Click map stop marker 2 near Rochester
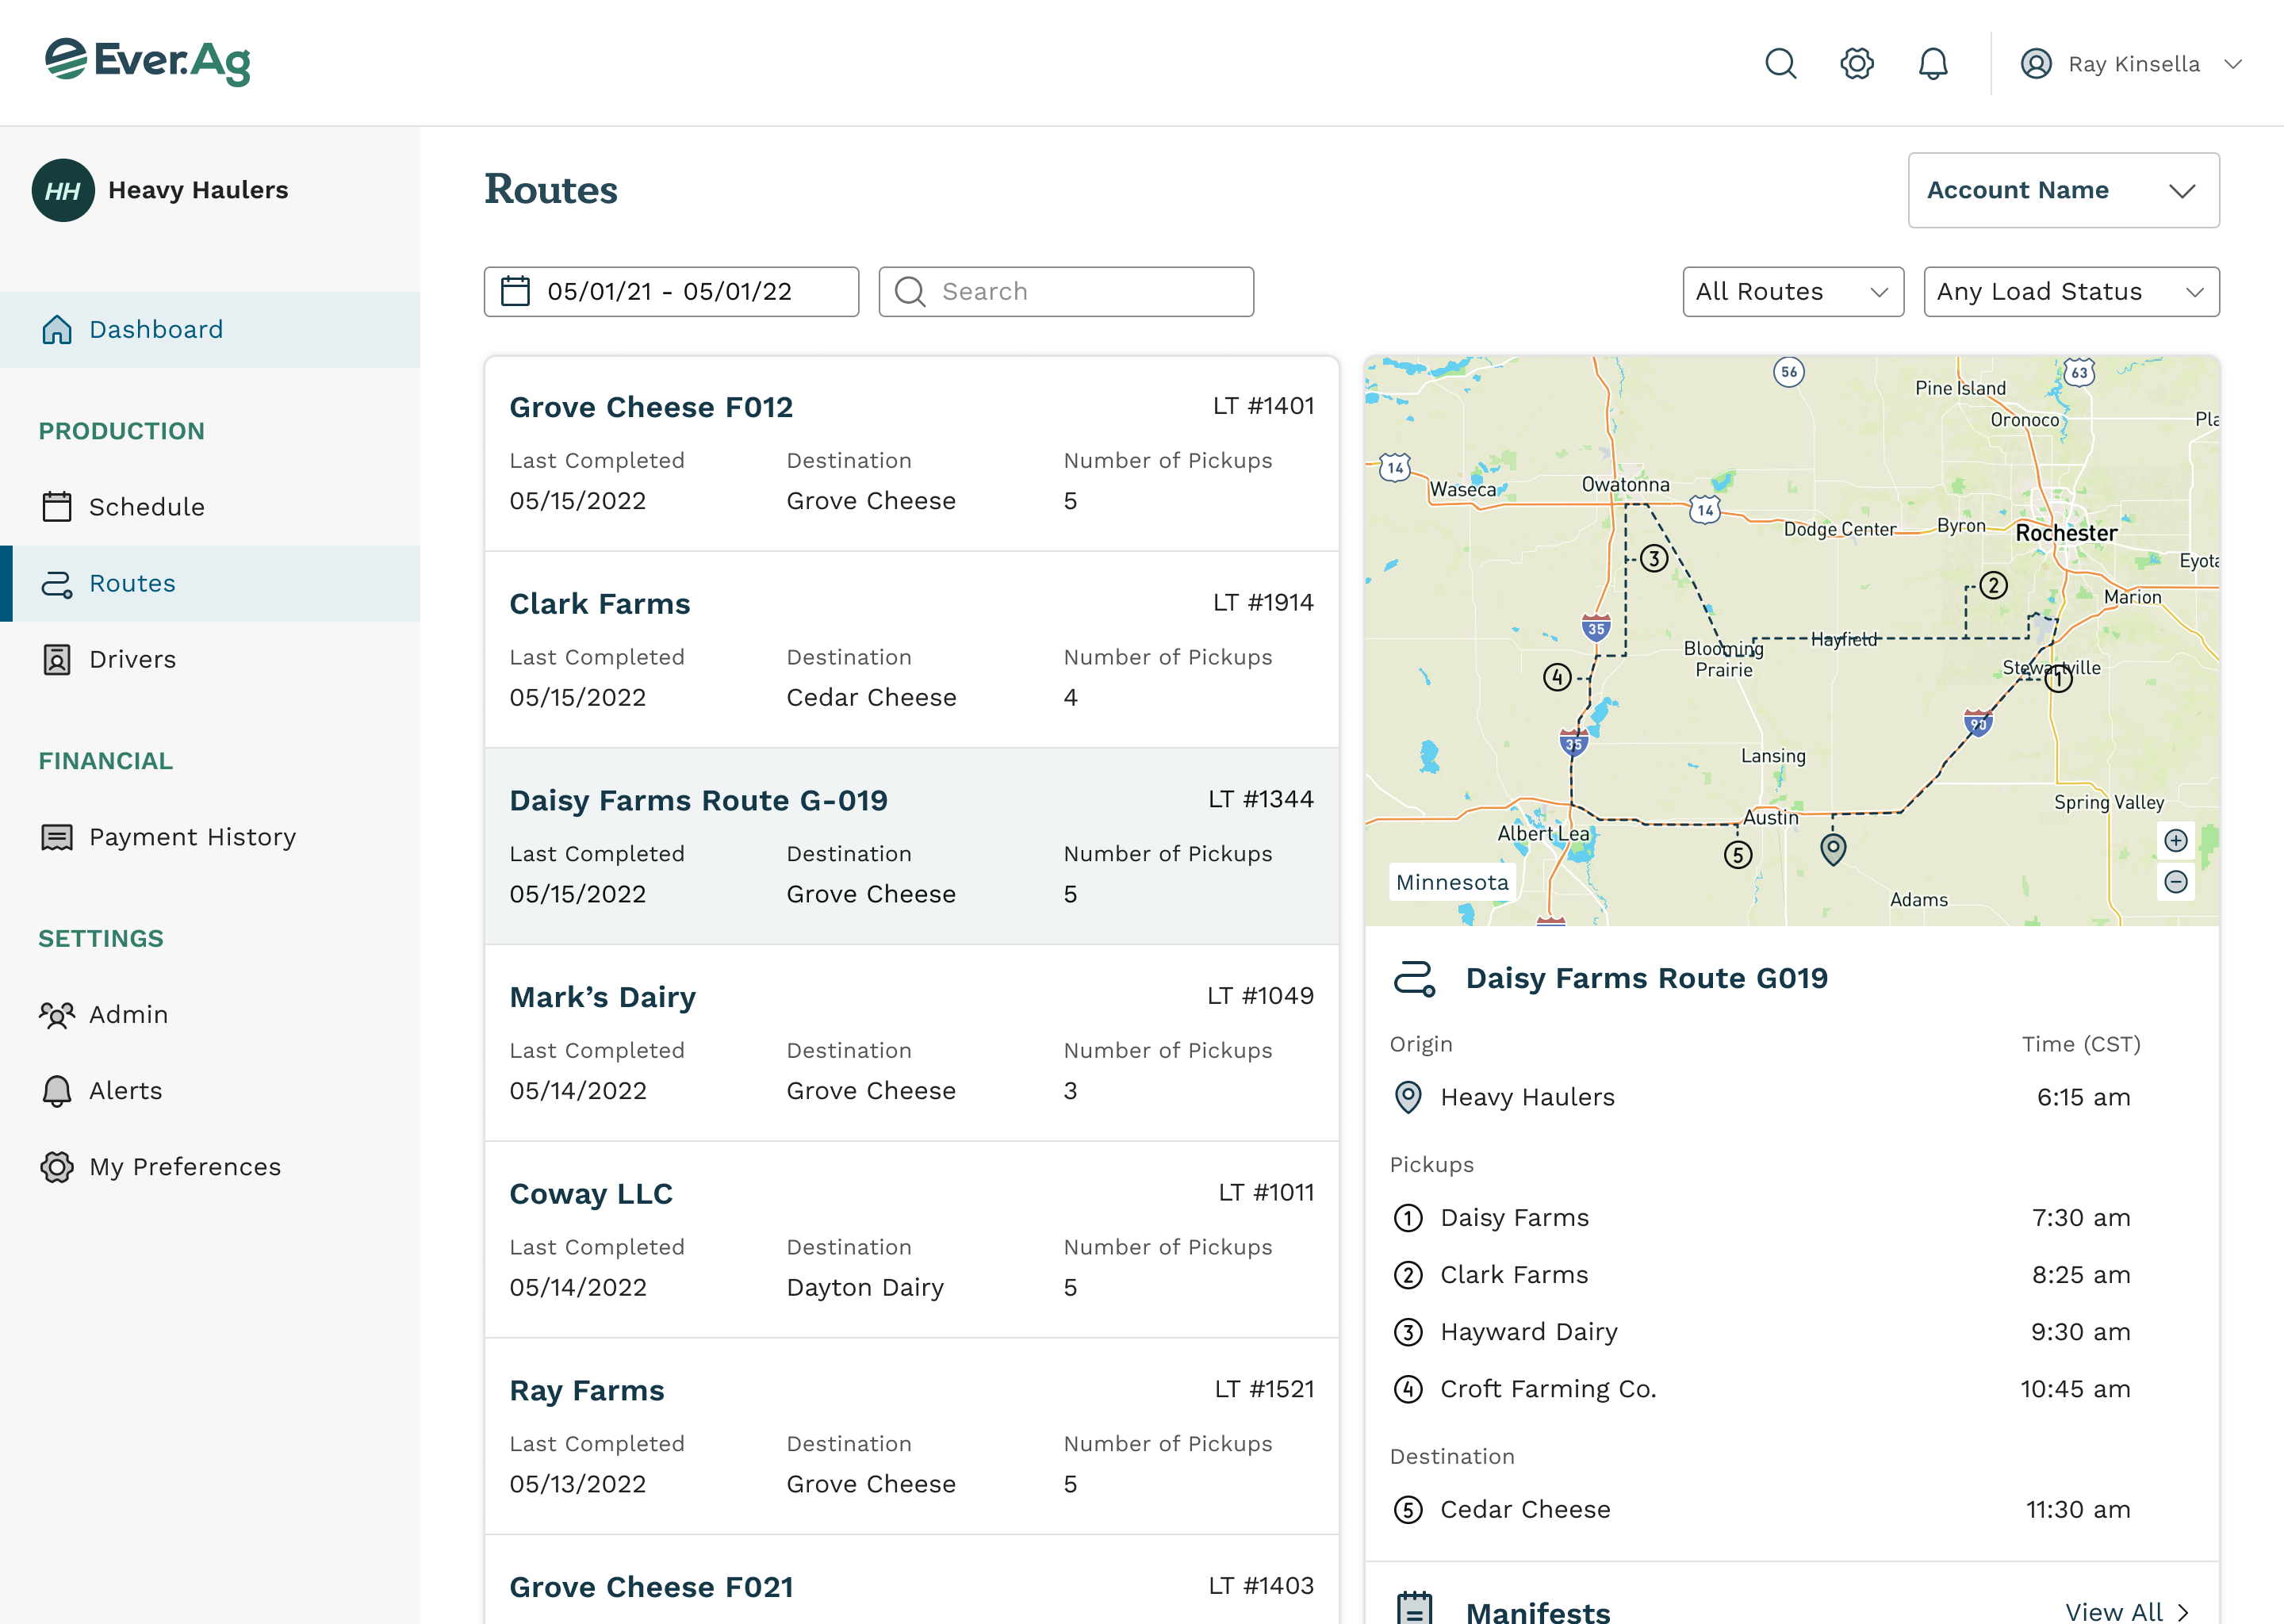The image size is (2284, 1624). (x=1993, y=585)
